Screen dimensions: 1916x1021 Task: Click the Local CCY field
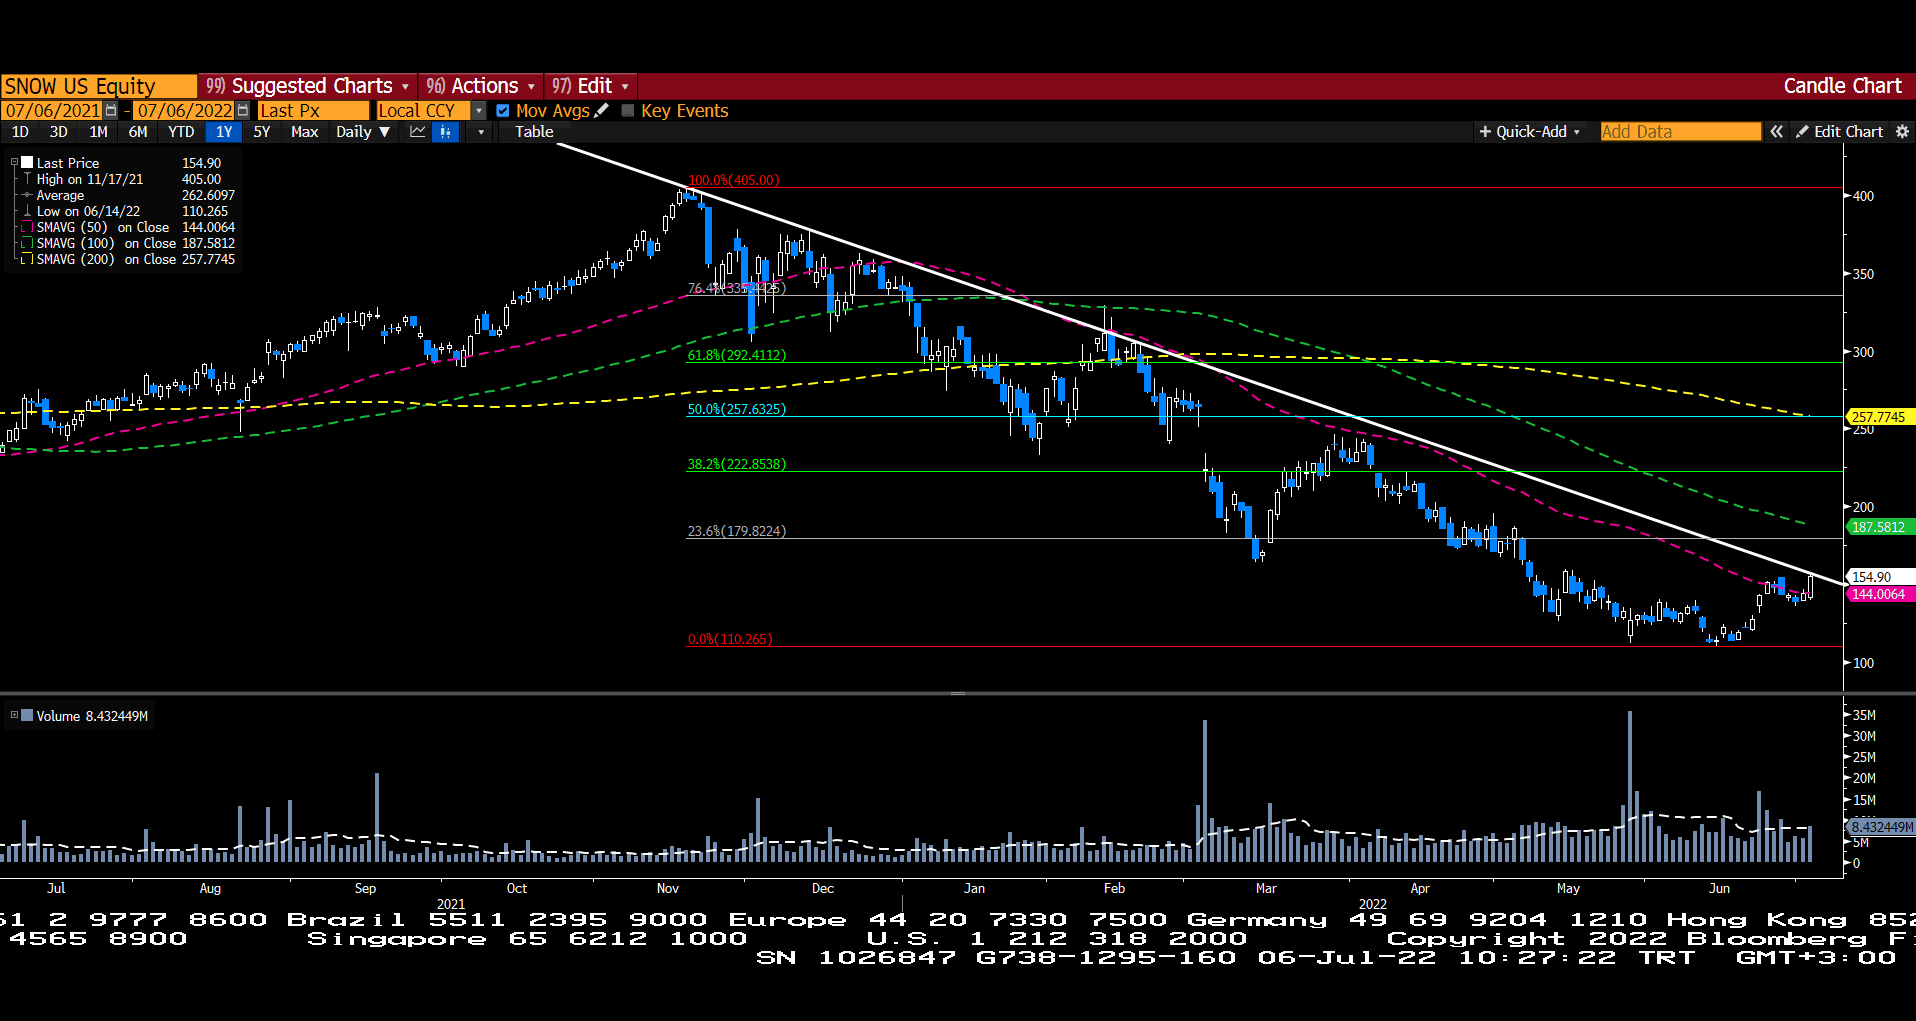pyautogui.click(x=423, y=111)
